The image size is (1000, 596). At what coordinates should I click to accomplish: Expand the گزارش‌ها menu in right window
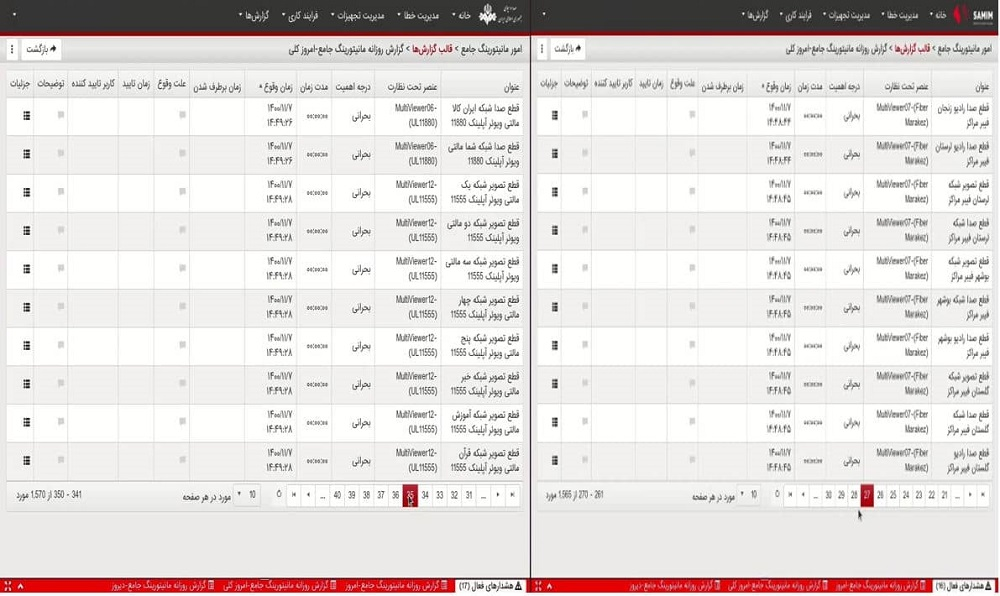(754, 15)
